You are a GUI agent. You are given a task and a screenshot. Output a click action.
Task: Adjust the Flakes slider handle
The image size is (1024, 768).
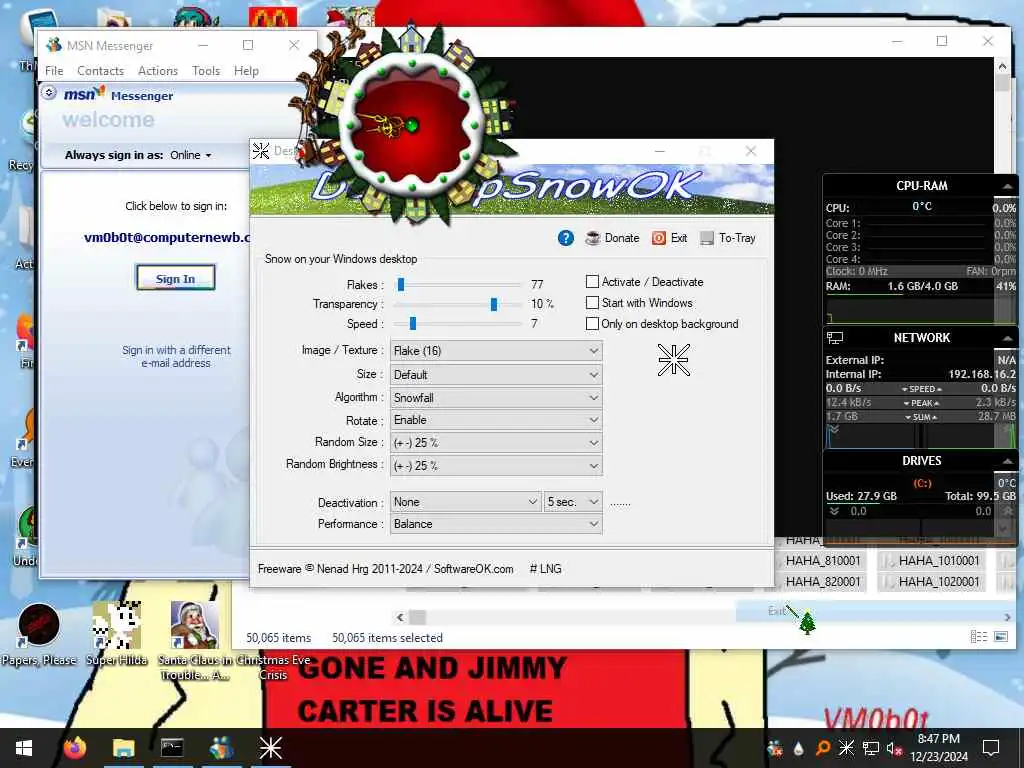tap(401, 284)
